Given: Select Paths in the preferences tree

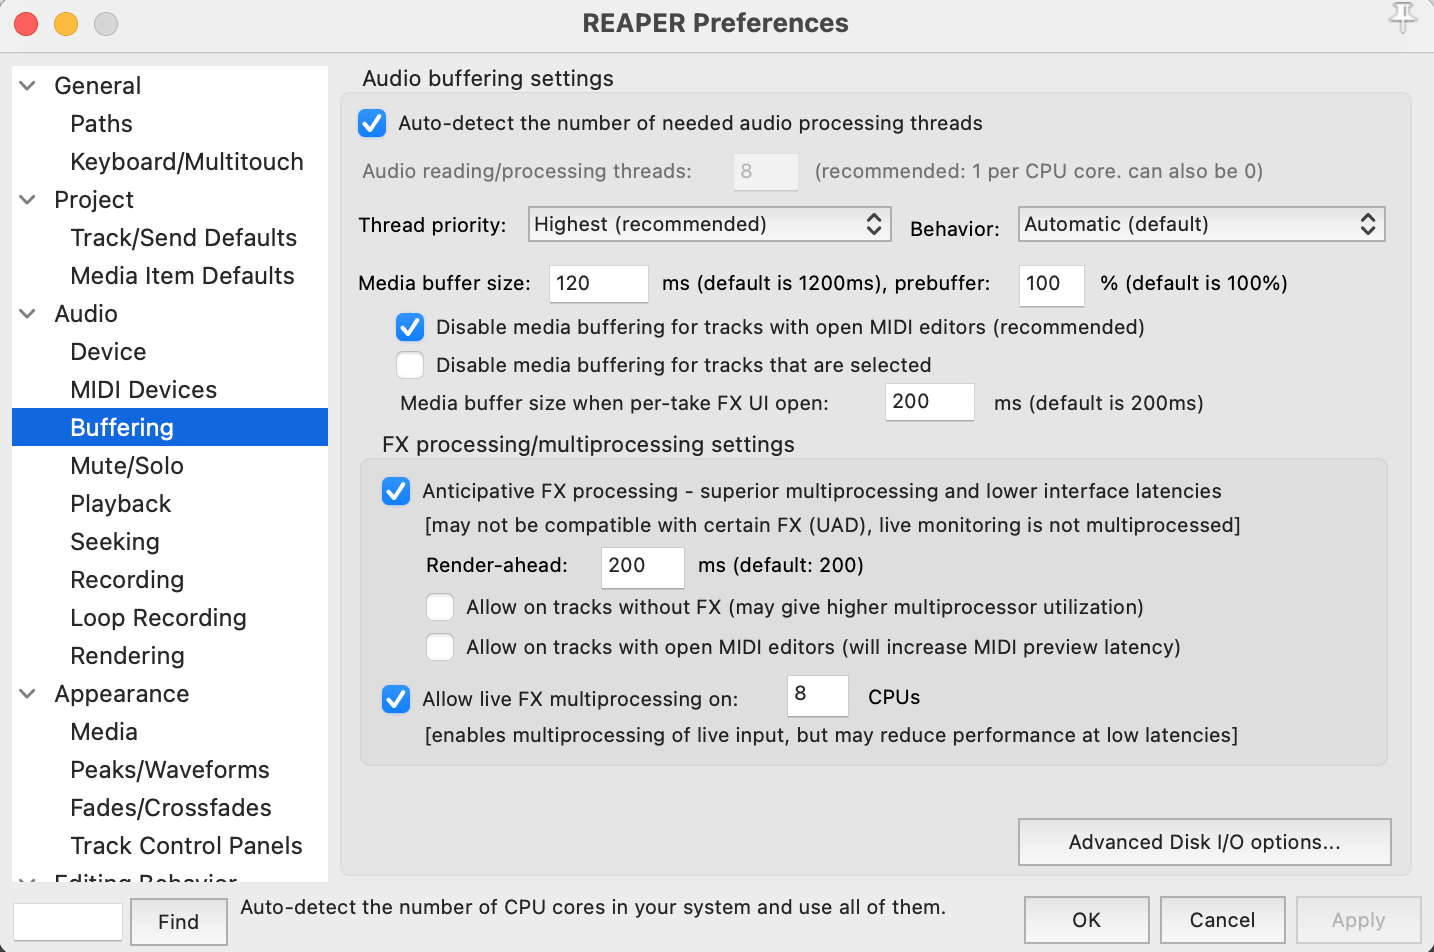Looking at the screenshot, I should (x=101, y=124).
